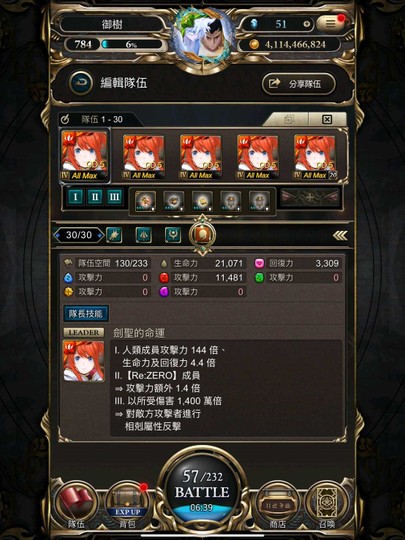Click the team reset icon beside 隊伍 1 - 30
The width and height of the screenshot is (405, 540).
(x=65, y=120)
